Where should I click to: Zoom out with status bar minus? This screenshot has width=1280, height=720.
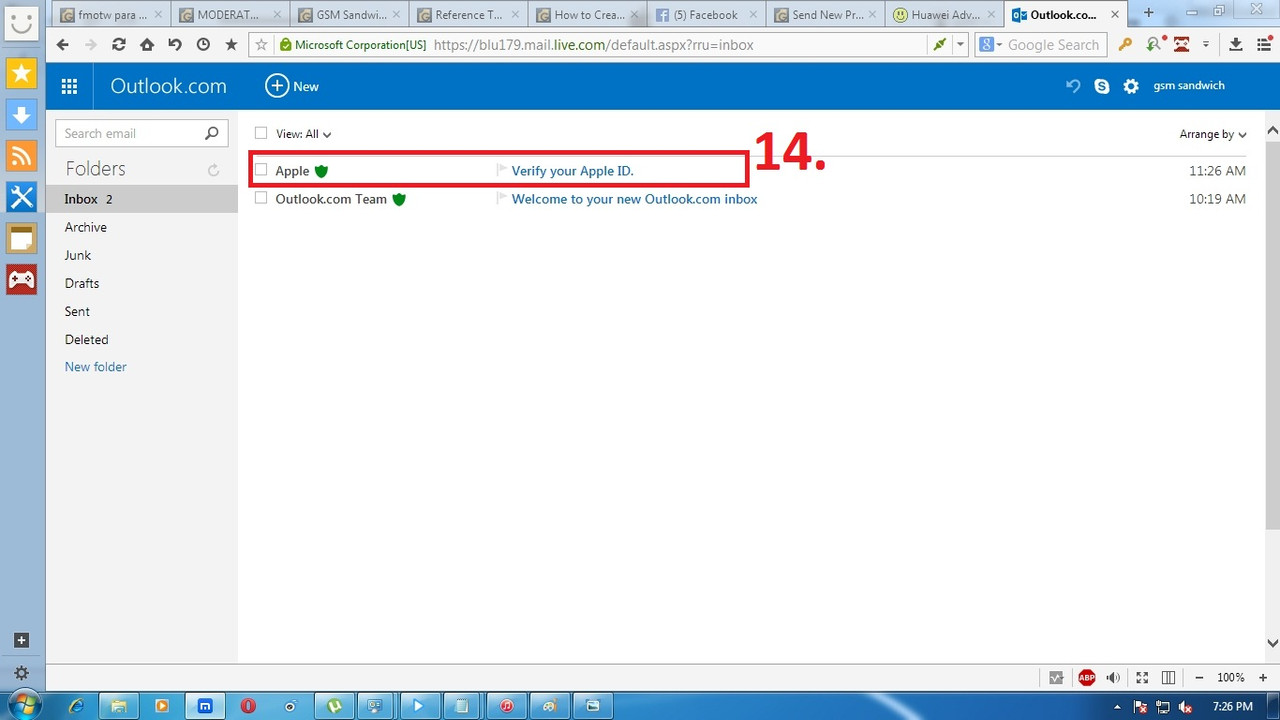click(1199, 678)
